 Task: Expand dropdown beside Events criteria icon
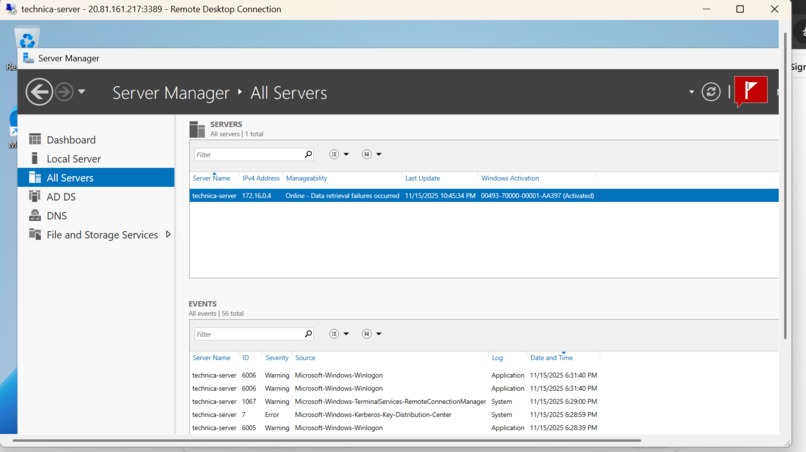tap(346, 334)
